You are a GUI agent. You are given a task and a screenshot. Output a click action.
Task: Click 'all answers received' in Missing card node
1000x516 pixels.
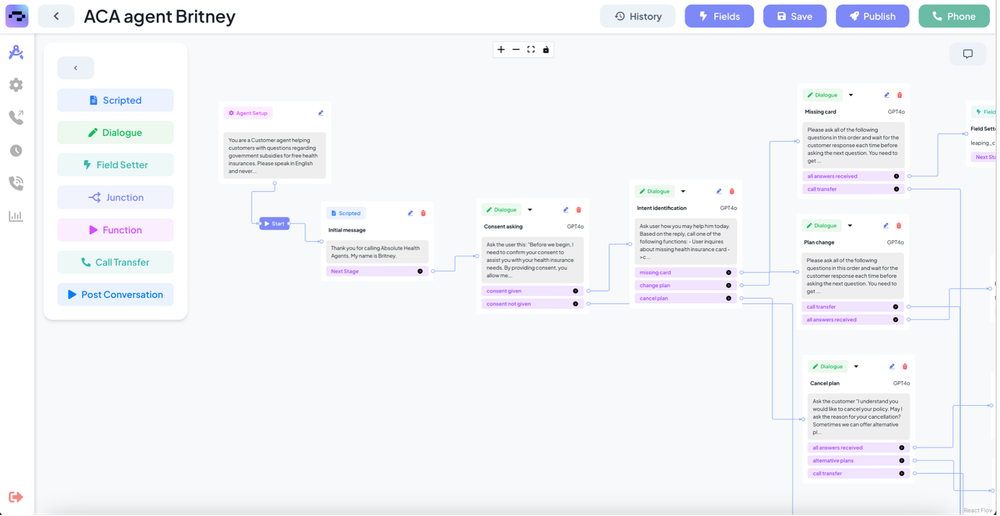pyautogui.click(x=832, y=176)
